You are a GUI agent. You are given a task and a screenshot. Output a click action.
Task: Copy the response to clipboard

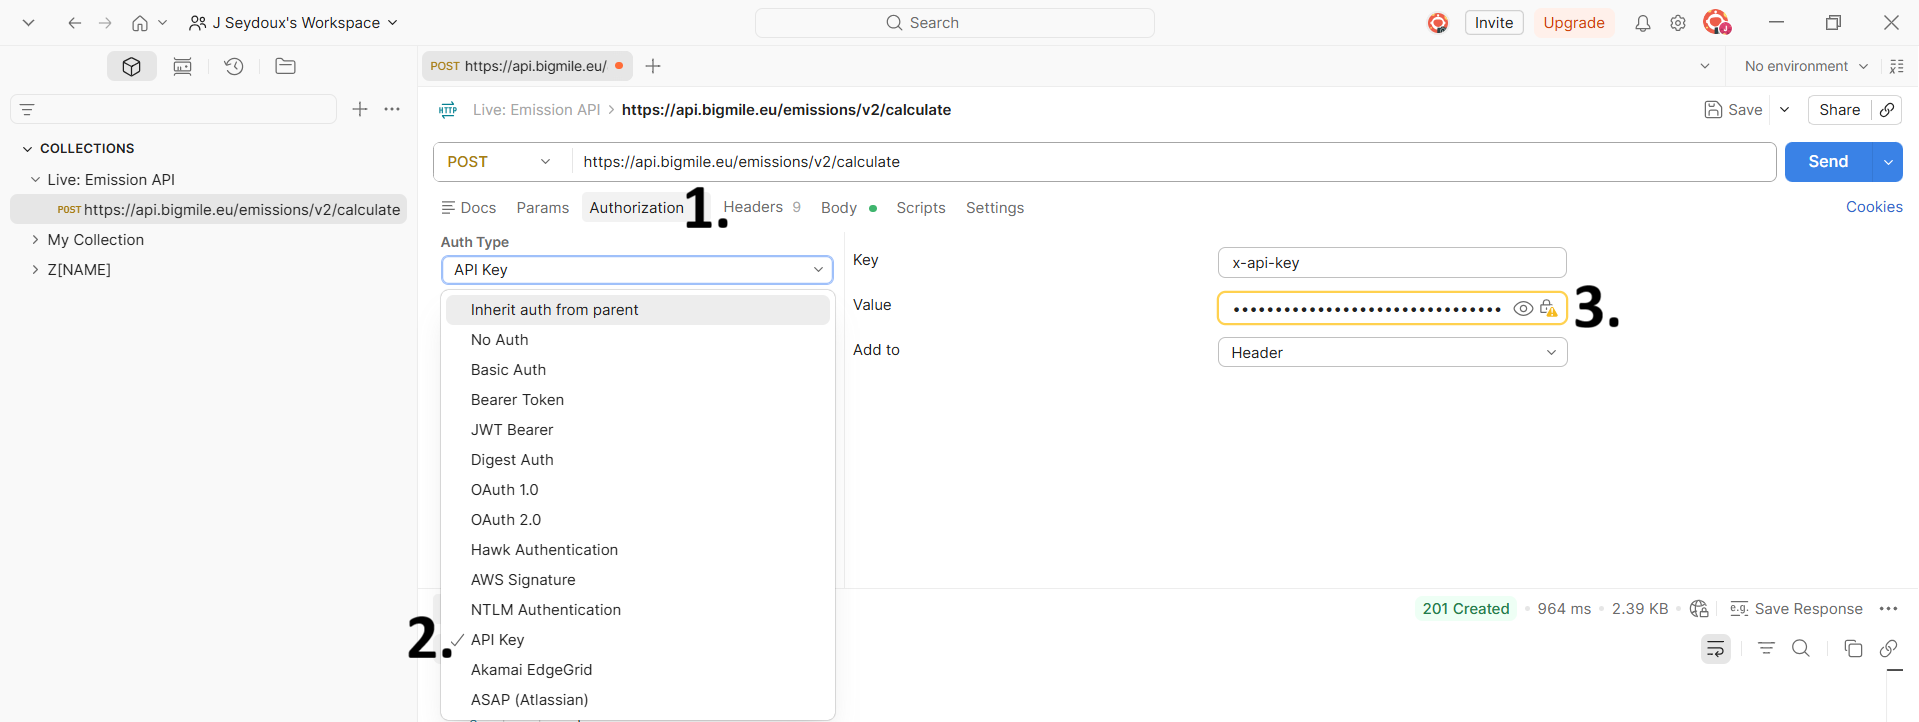point(1853,648)
